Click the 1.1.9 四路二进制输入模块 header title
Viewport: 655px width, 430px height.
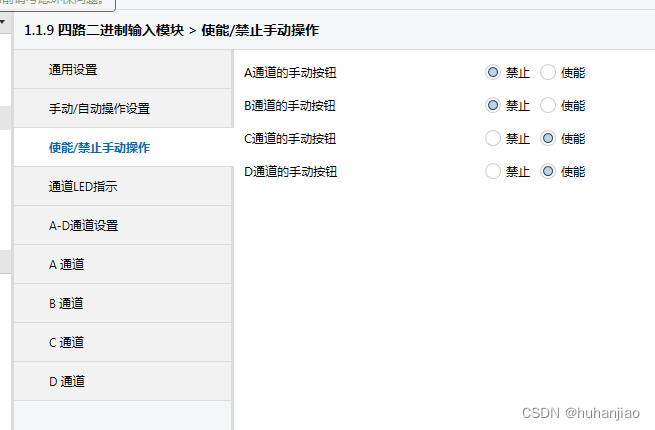click(x=103, y=30)
